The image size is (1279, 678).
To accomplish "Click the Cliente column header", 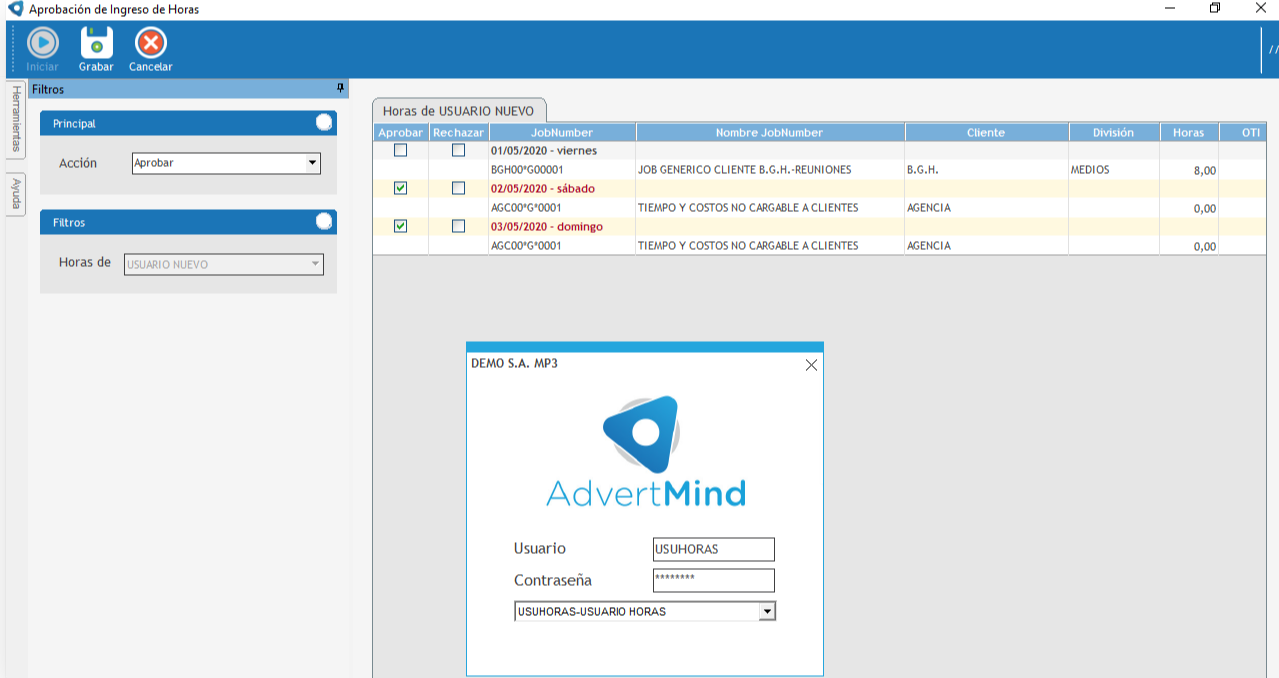I will (985, 132).
